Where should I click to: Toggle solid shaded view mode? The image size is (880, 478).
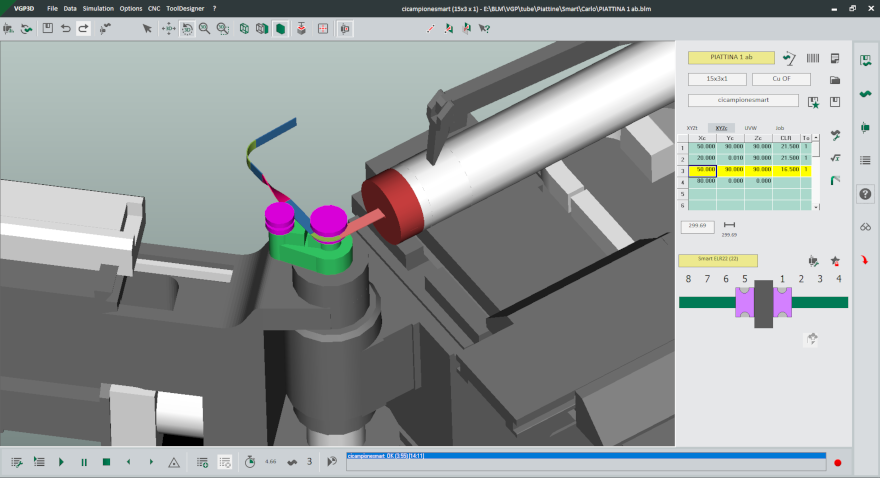tap(281, 28)
